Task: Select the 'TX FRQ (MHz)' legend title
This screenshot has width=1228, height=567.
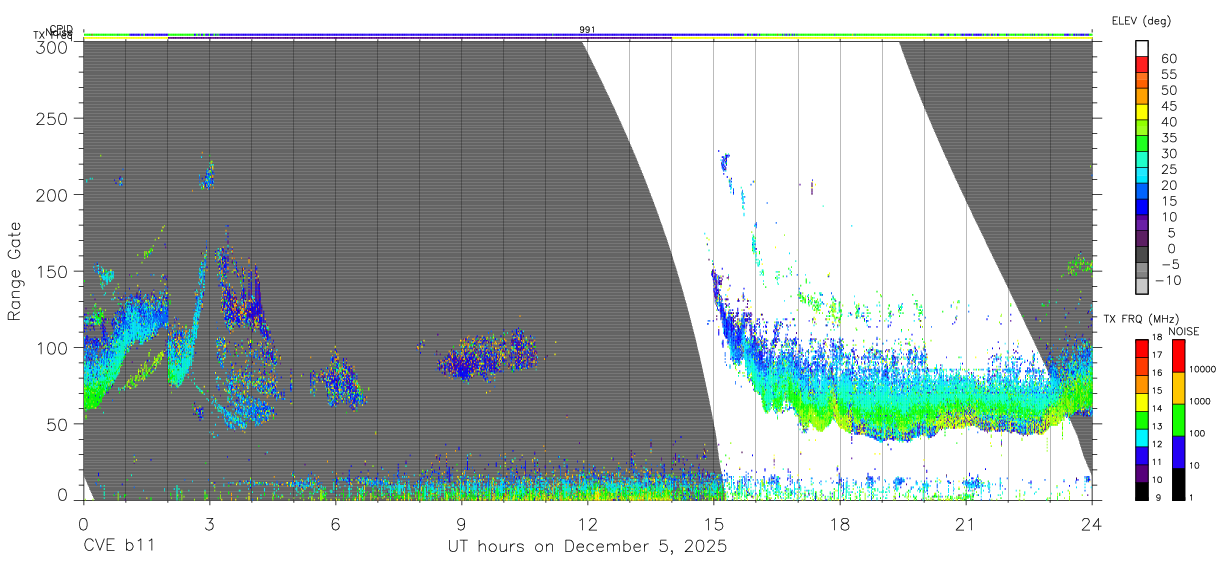Action: click(1141, 318)
